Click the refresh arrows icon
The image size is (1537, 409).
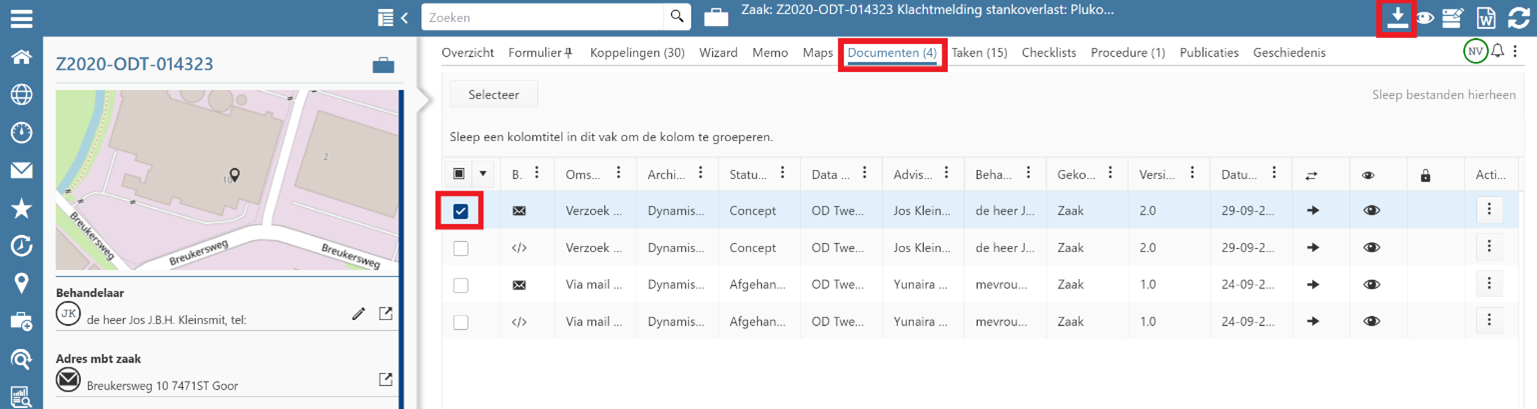coord(1518,18)
